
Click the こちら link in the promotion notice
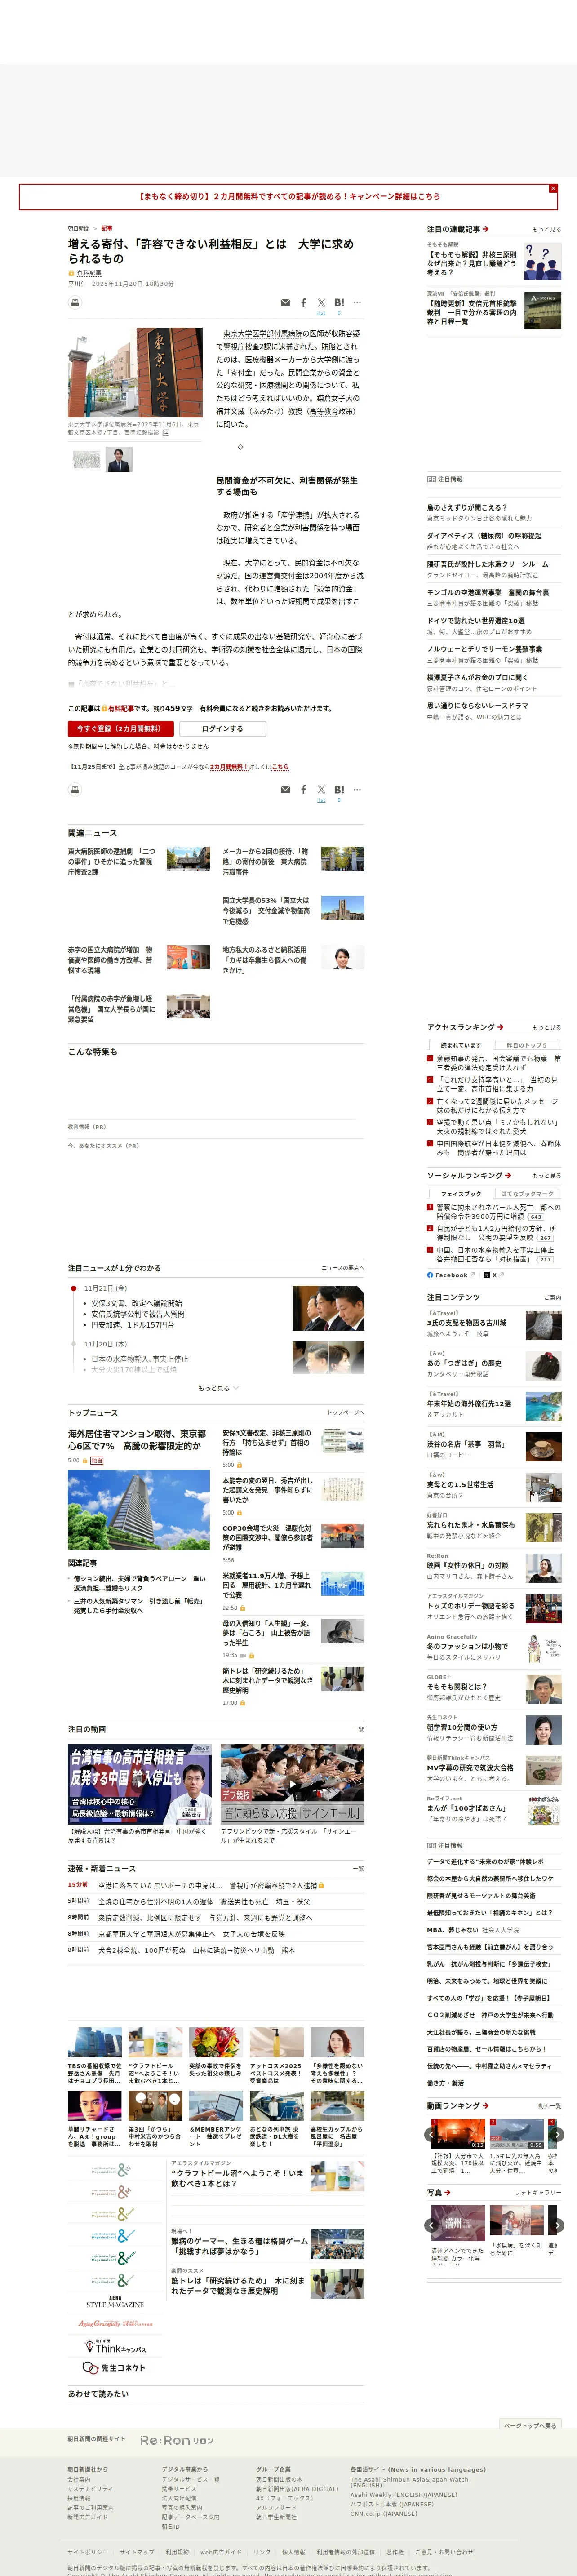tap(280, 767)
